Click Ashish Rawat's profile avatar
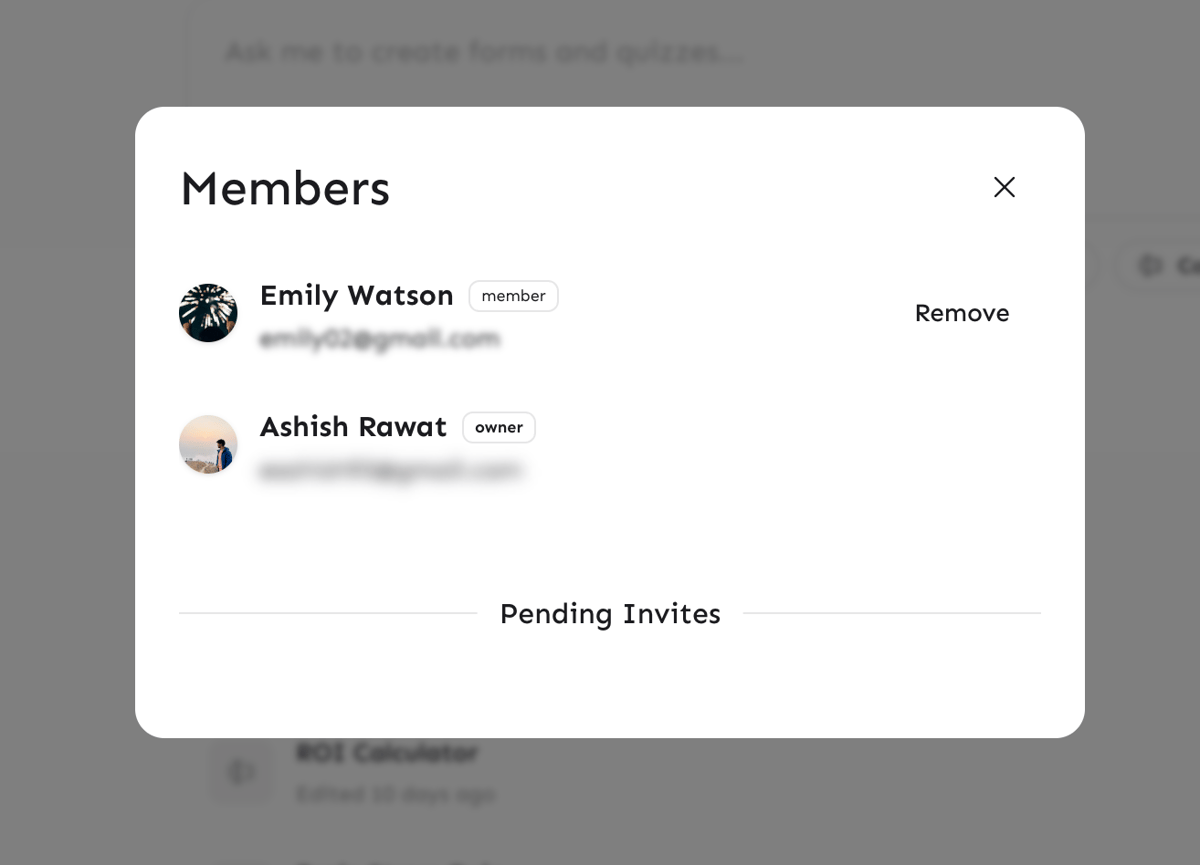 (x=208, y=444)
